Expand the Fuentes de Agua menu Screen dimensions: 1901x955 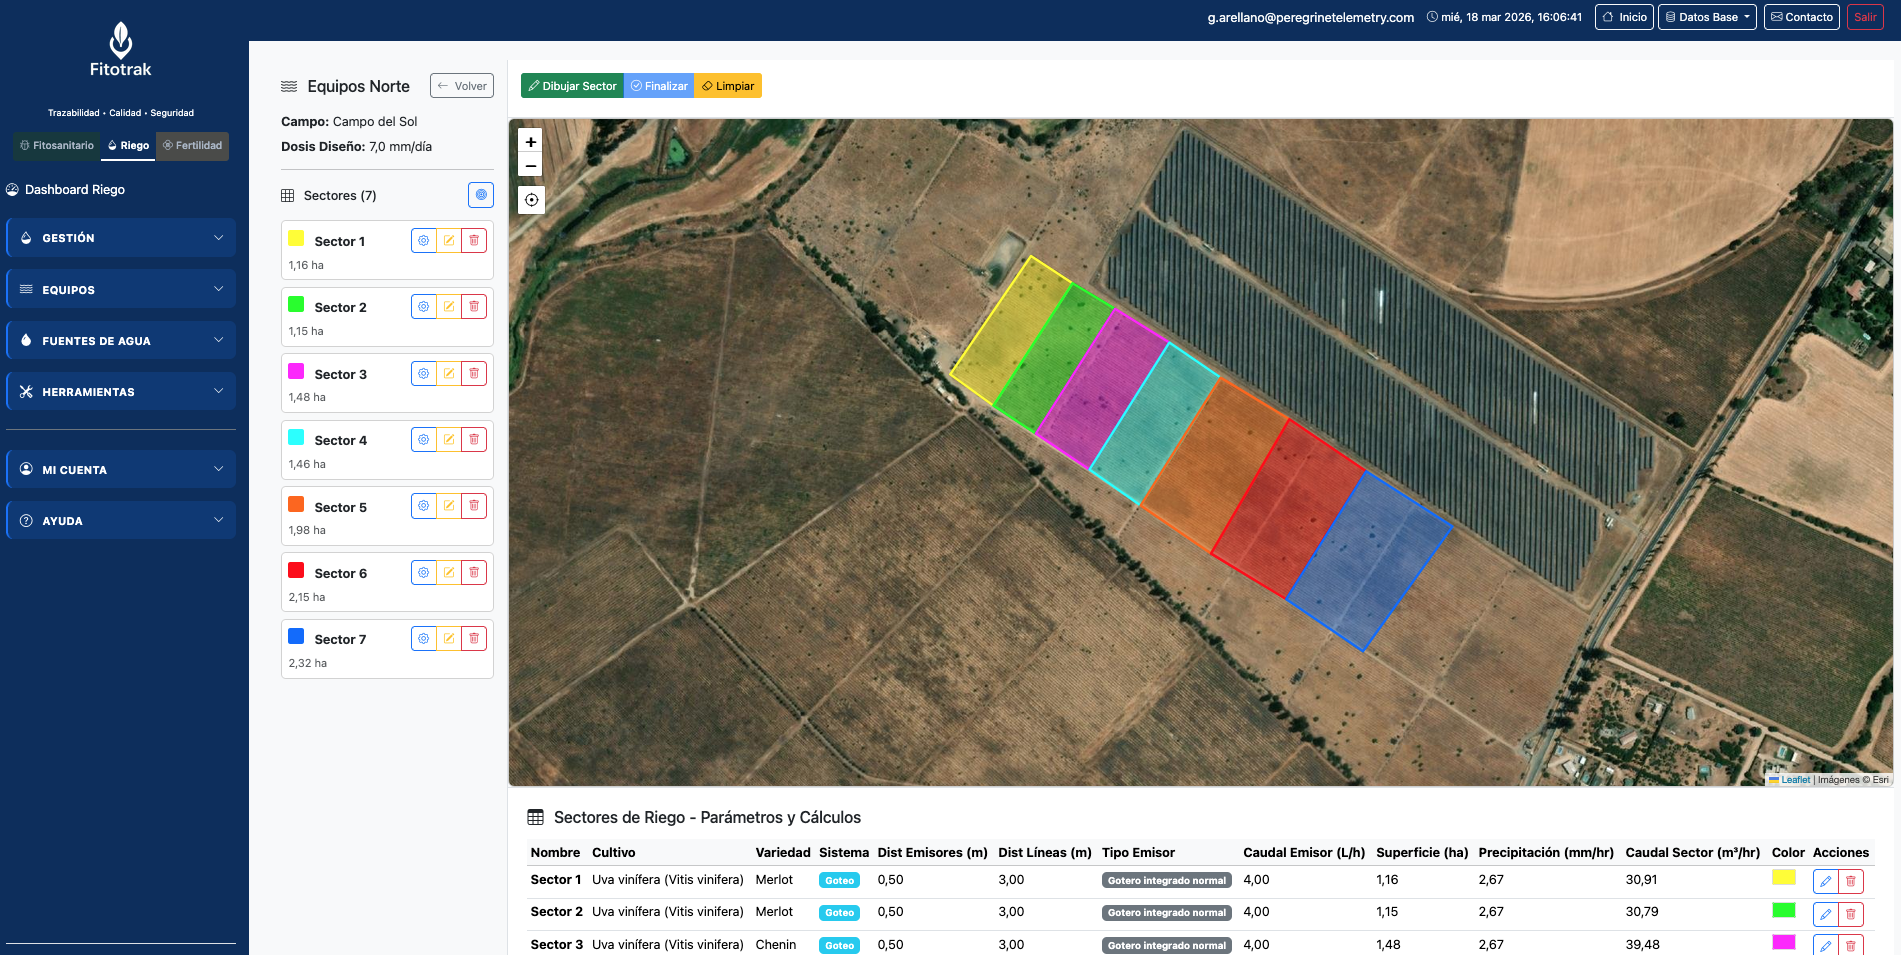[x=121, y=341]
